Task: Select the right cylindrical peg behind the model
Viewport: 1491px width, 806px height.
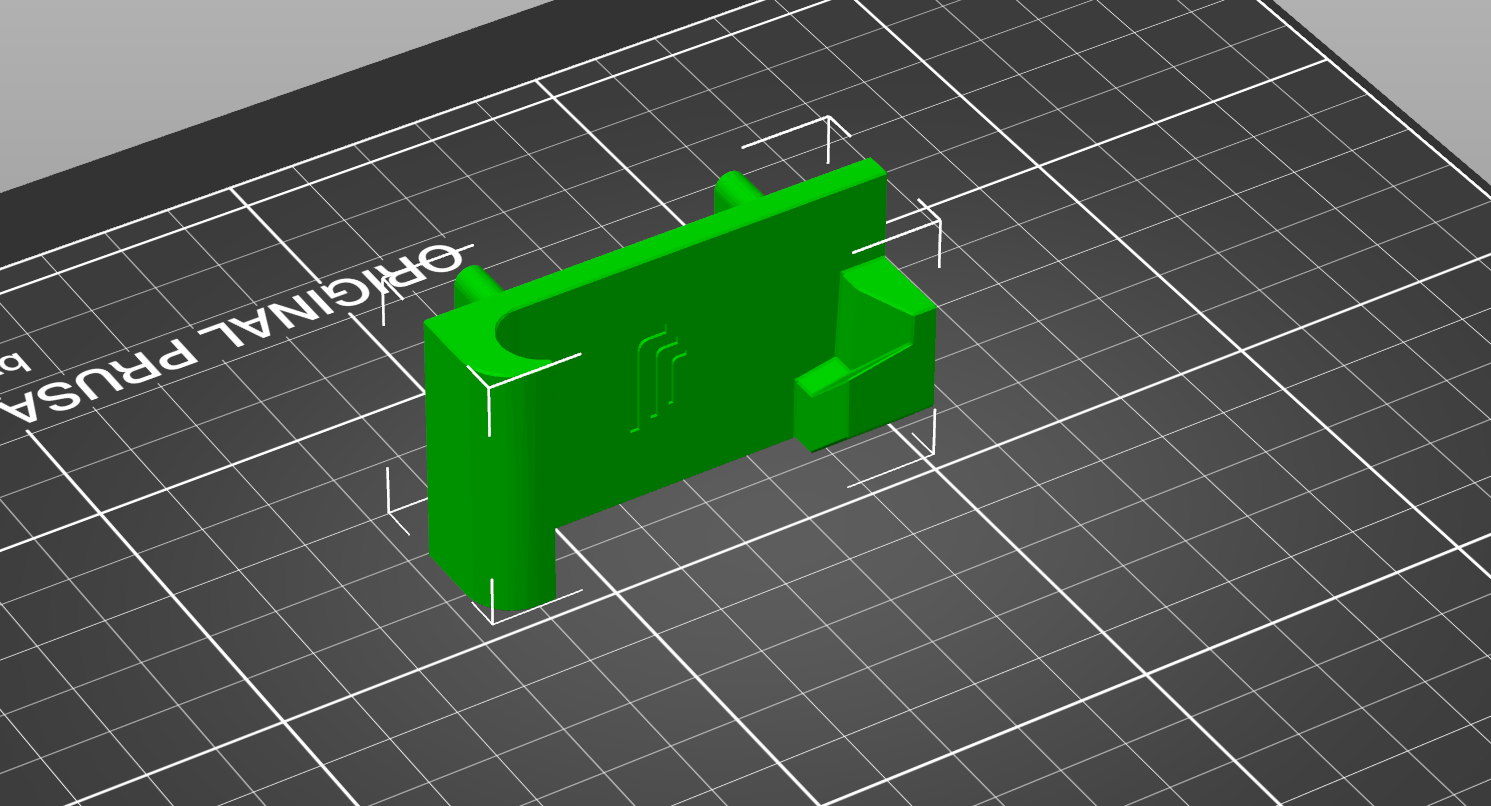Action: click(x=736, y=190)
